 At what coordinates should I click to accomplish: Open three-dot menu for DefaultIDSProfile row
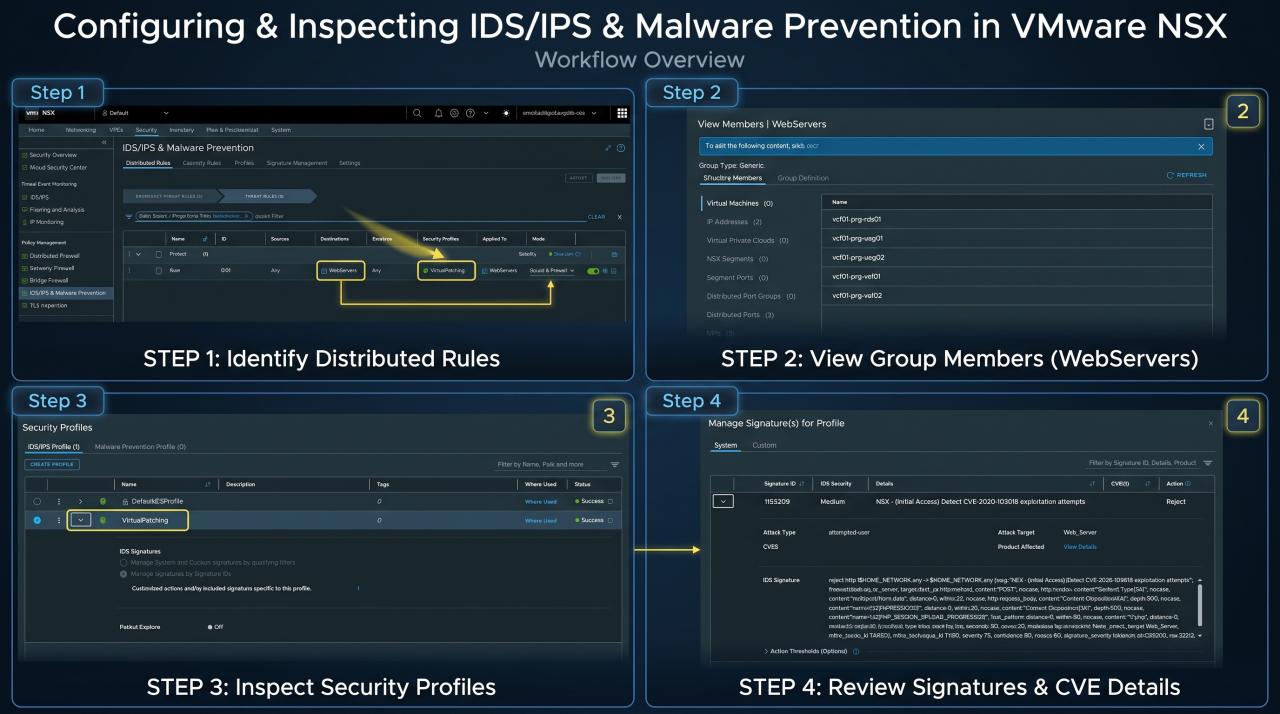pyautogui.click(x=59, y=501)
